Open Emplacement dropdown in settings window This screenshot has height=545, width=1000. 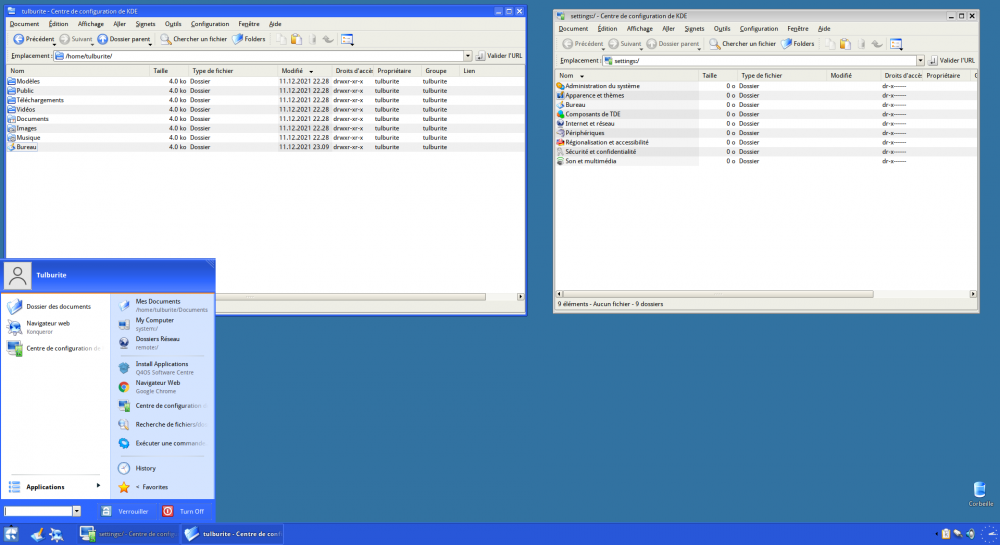pos(920,61)
